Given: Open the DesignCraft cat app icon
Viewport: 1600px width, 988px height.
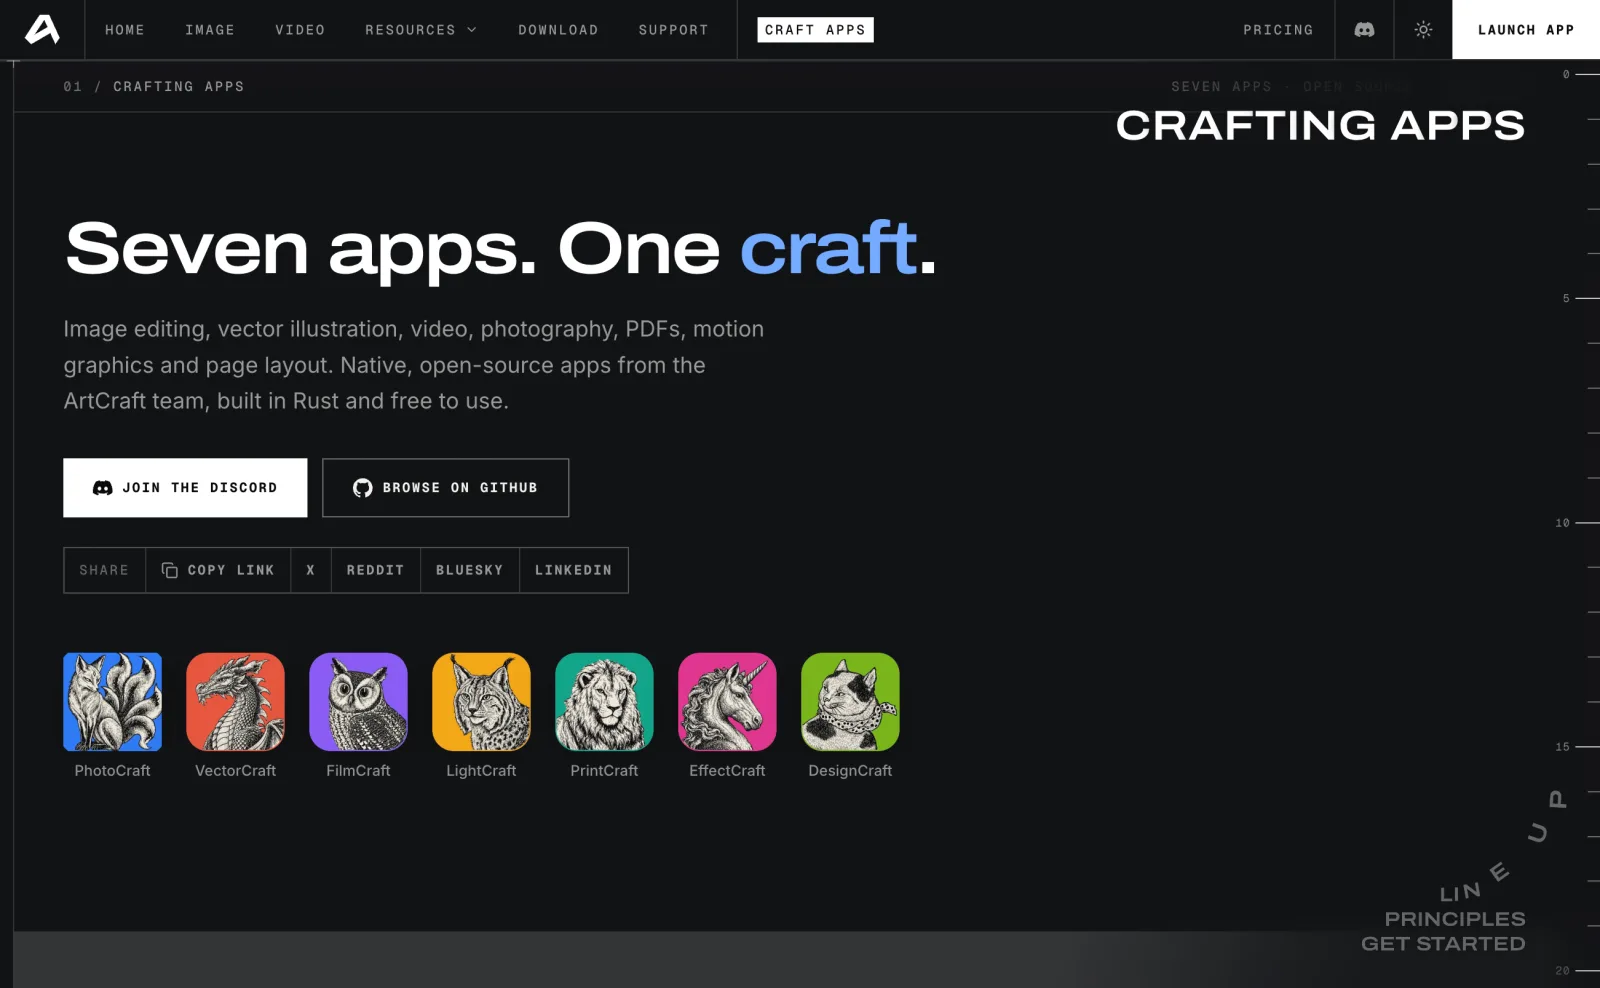Looking at the screenshot, I should pos(850,702).
